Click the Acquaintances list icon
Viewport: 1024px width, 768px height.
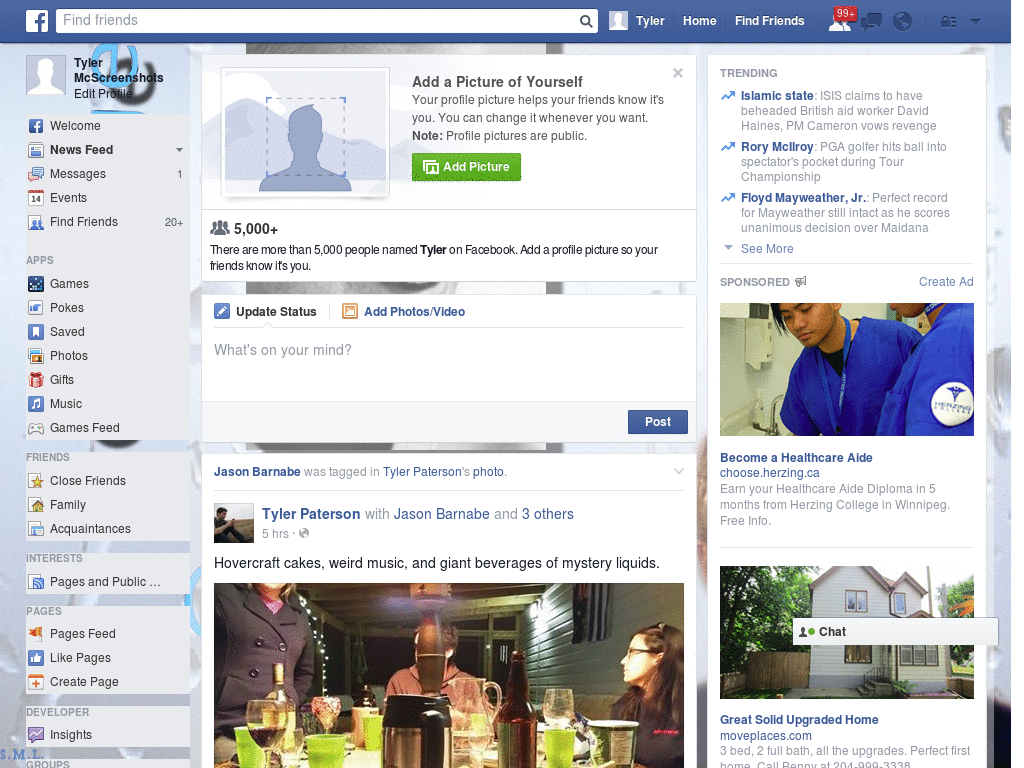[x=36, y=529]
